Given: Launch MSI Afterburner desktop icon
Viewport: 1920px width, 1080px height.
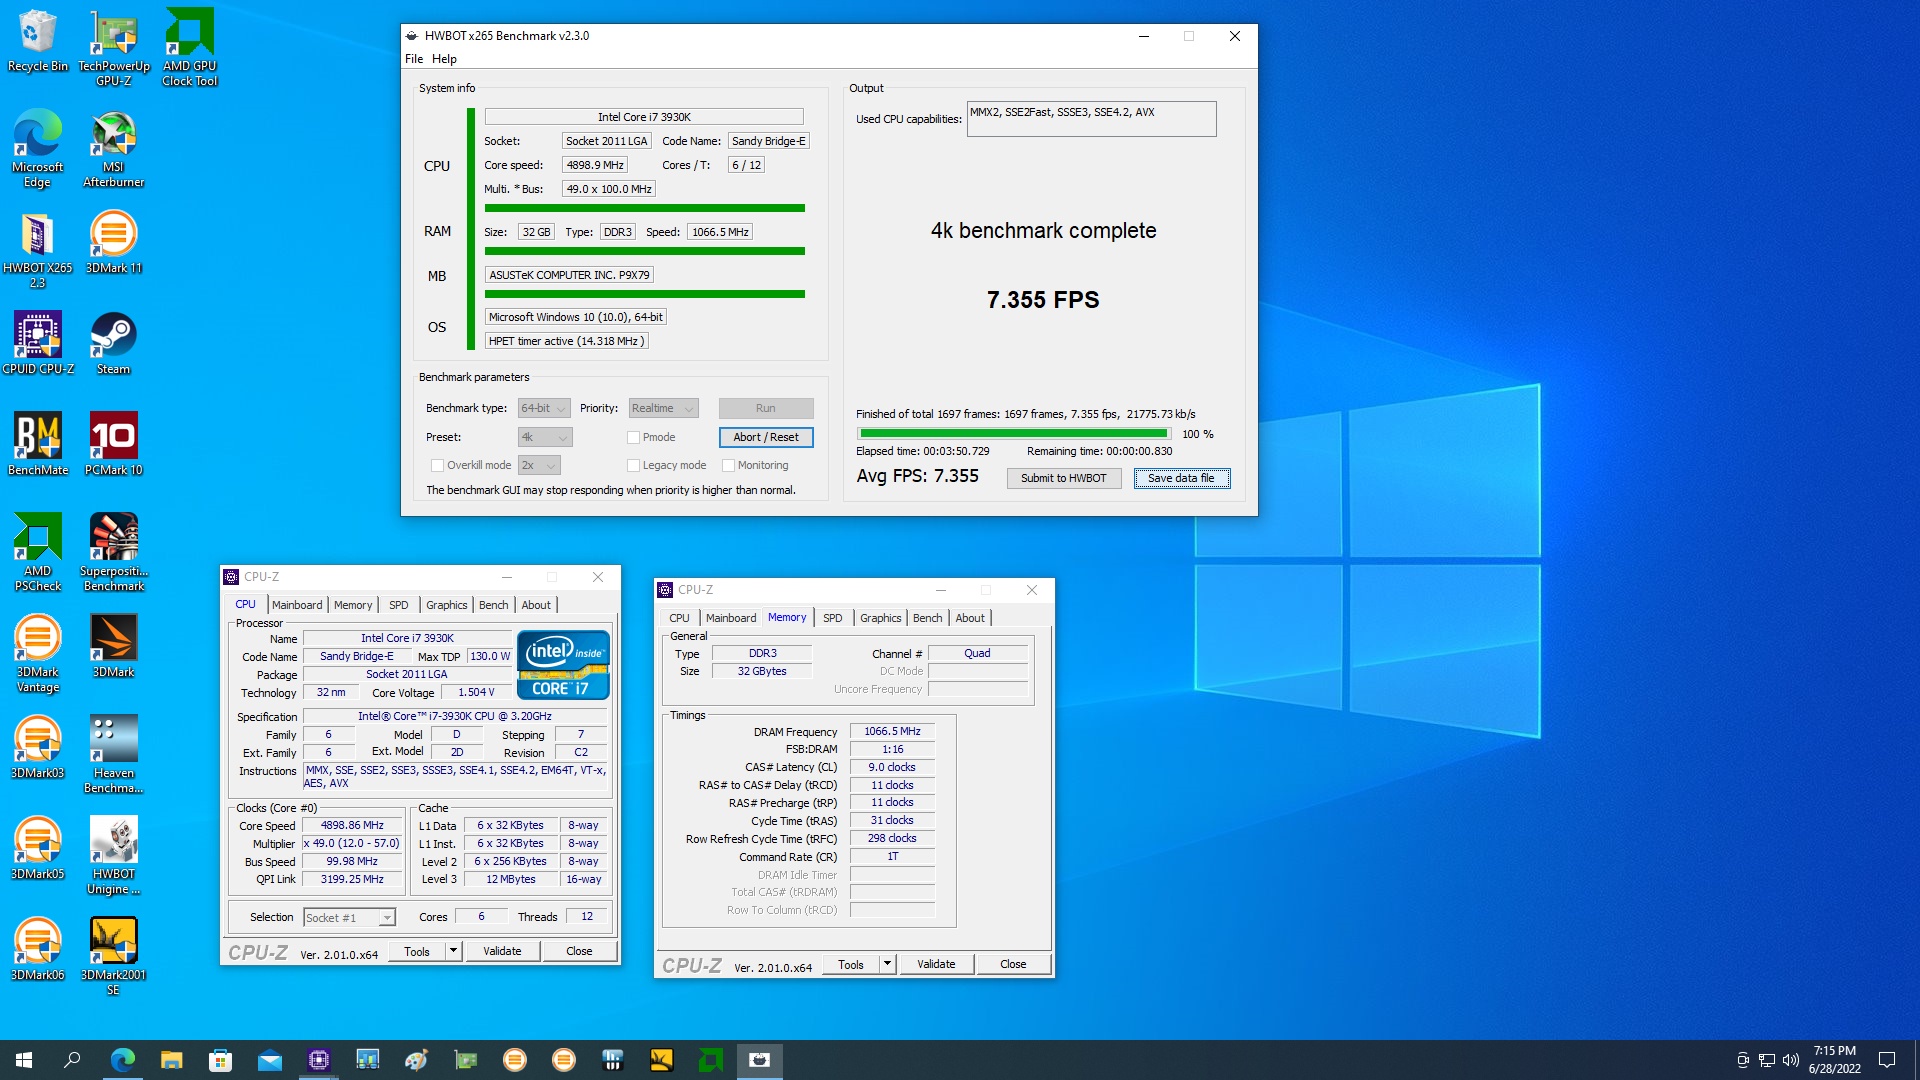Looking at the screenshot, I should [x=114, y=148].
